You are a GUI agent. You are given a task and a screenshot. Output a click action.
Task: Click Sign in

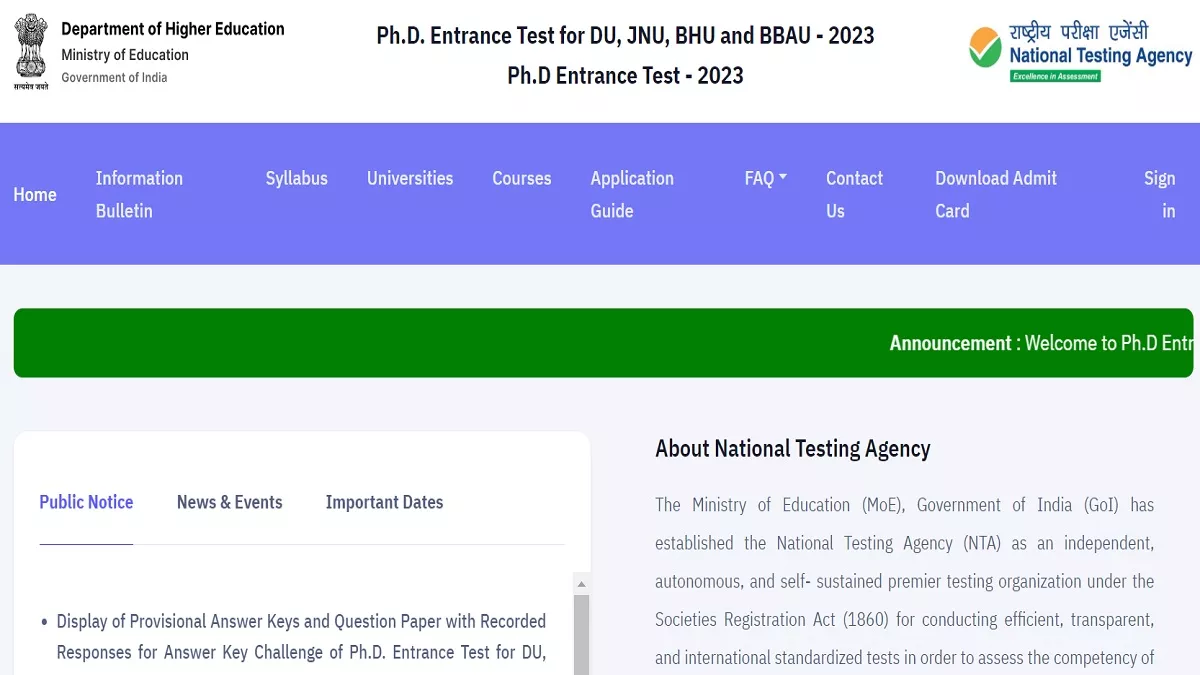pyautogui.click(x=1160, y=194)
